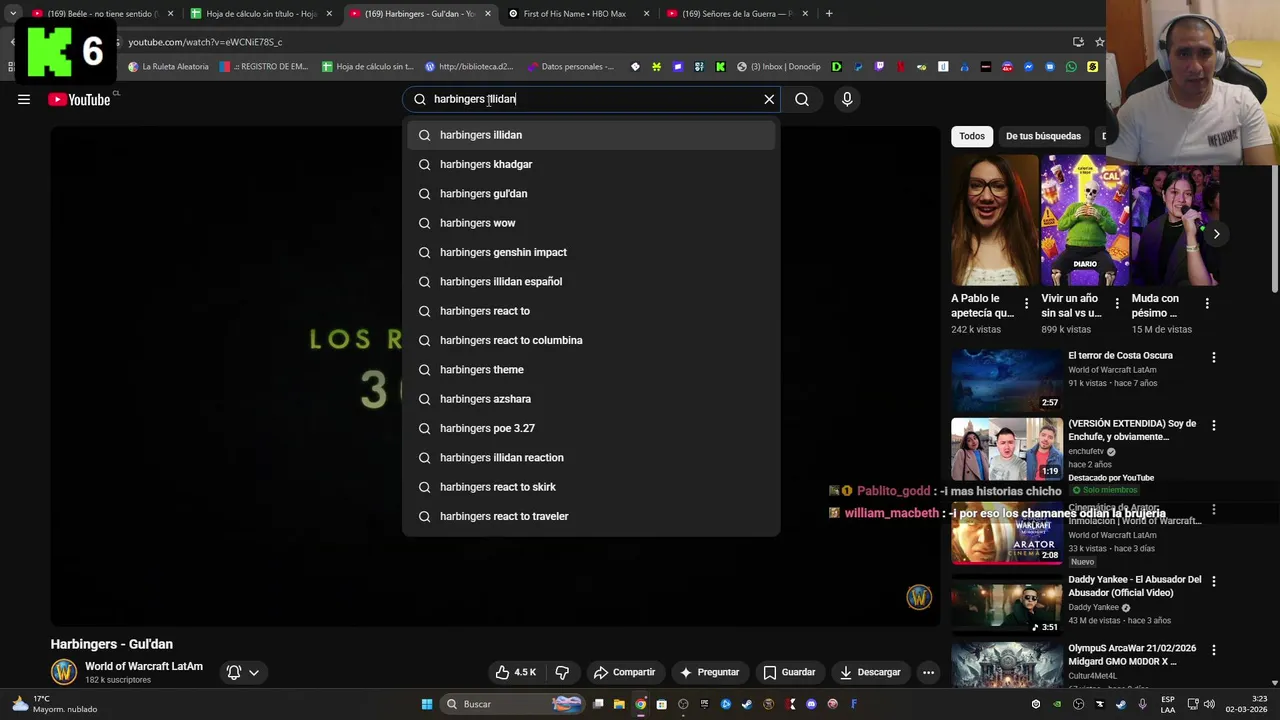The height and width of the screenshot is (720, 1280).
Task: Pick suggestion "harbingers react to columbina"
Action: [591, 340]
